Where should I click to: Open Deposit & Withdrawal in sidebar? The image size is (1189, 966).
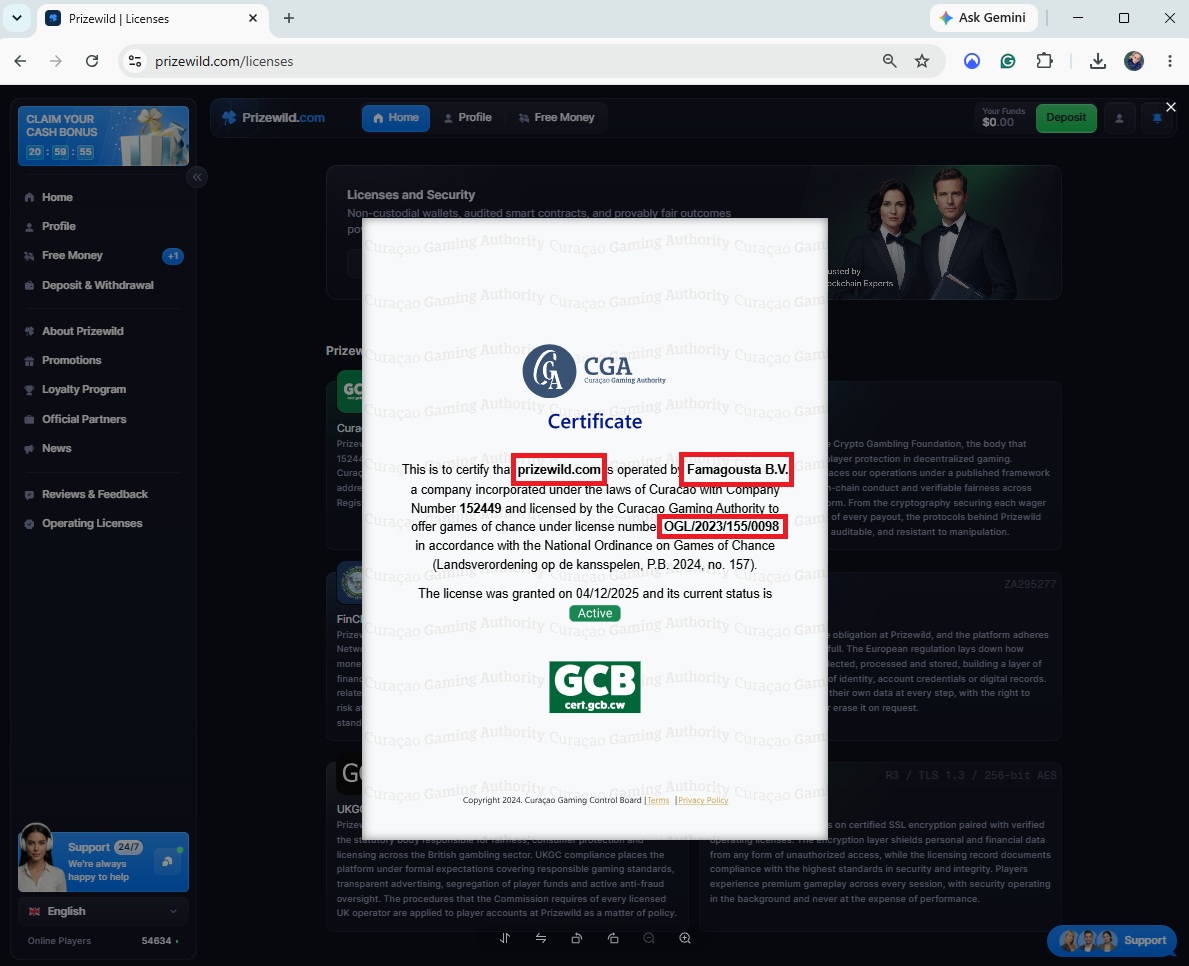[x=97, y=285]
